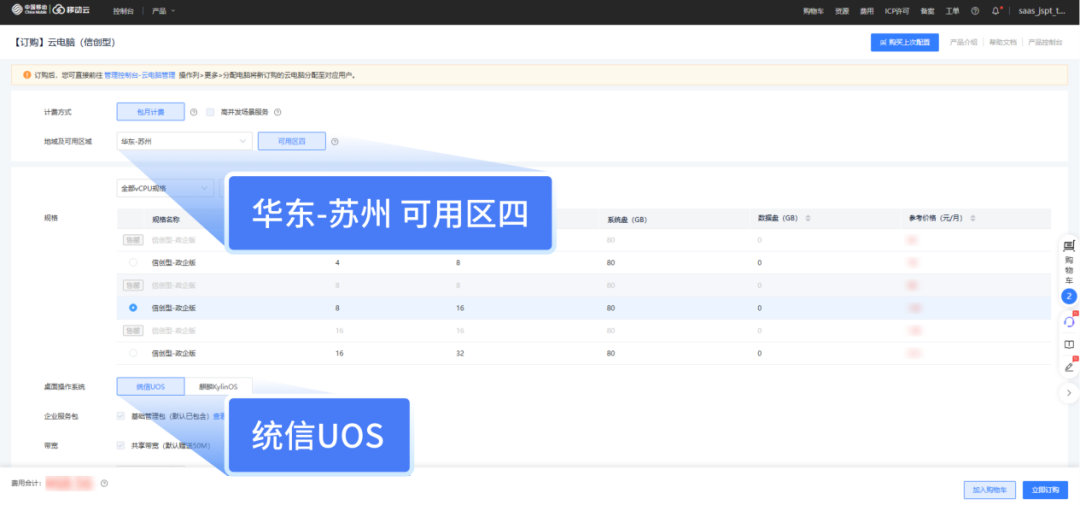Select the 麒麟KylinOS operating system tab
The image size is (1080, 505).
(x=218, y=387)
